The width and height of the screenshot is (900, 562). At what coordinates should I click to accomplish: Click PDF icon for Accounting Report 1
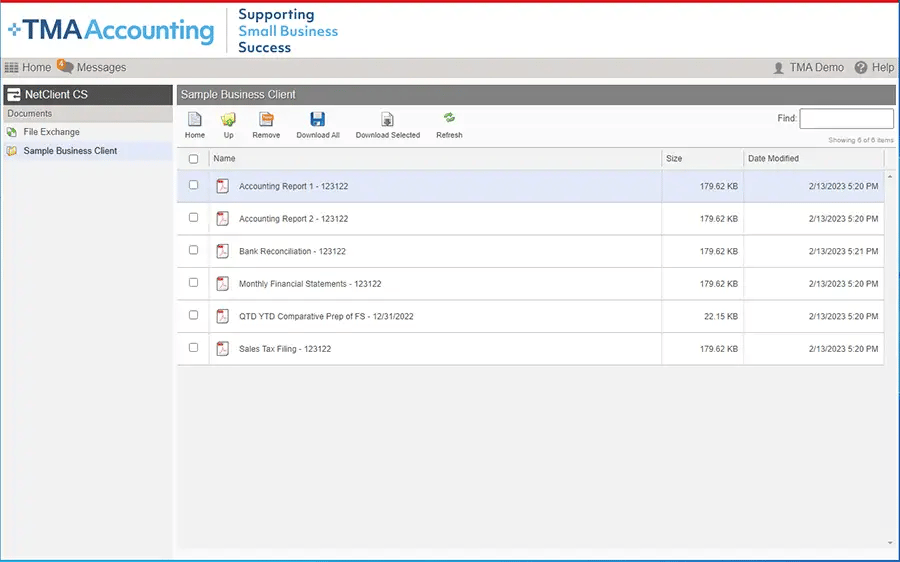[x=222, y=186]
